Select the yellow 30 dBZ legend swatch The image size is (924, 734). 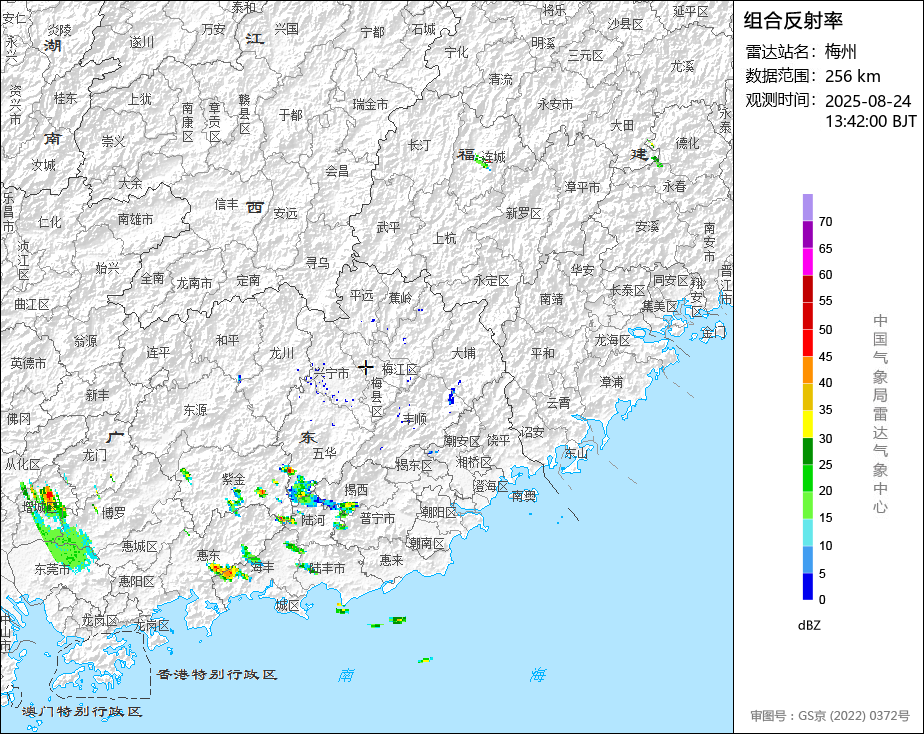(x=808, y=424)
